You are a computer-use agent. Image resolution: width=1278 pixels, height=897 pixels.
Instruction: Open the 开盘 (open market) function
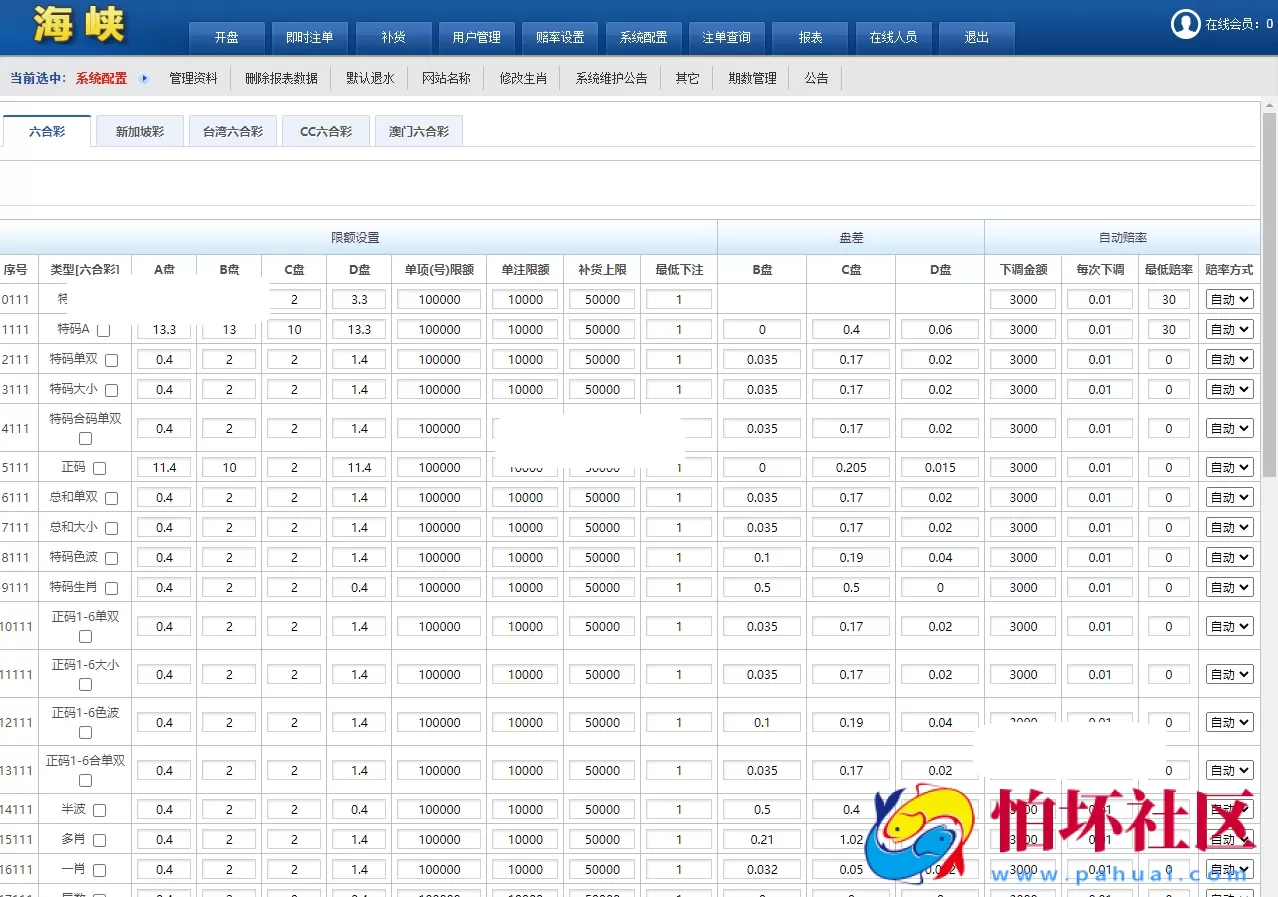pos(226,37)
